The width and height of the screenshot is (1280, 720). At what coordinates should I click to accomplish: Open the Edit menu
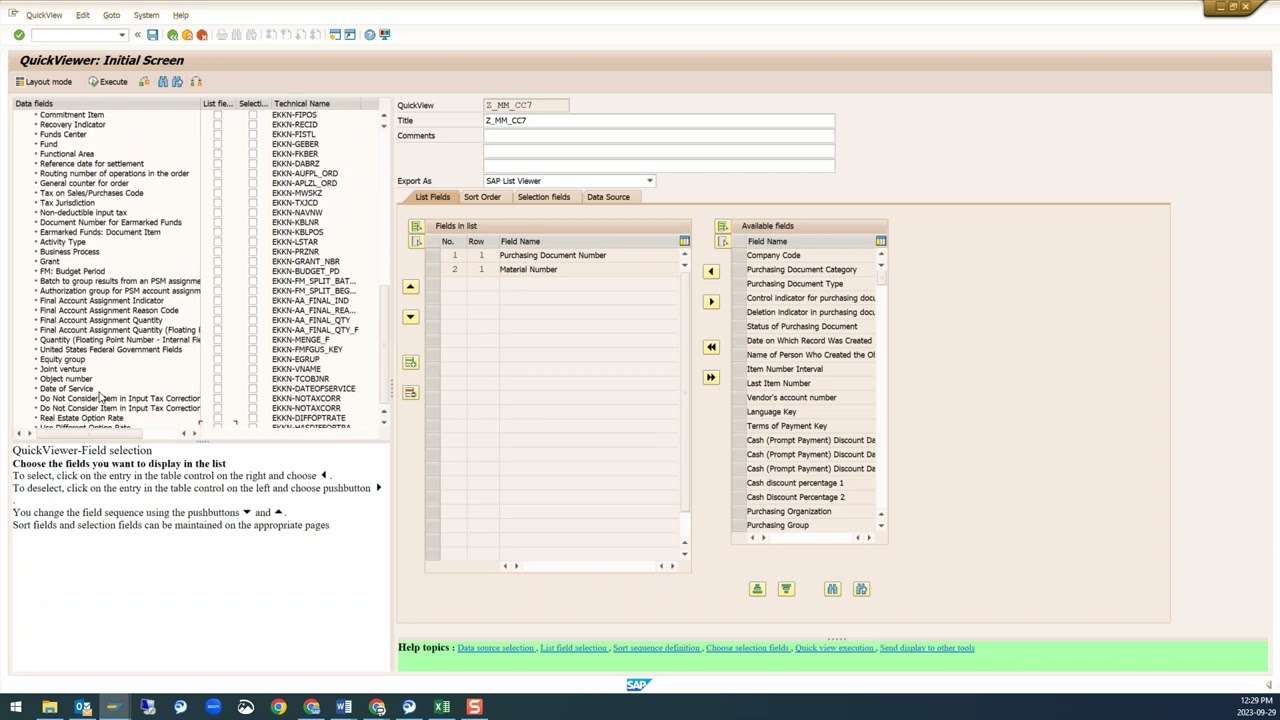coord(83,15)
